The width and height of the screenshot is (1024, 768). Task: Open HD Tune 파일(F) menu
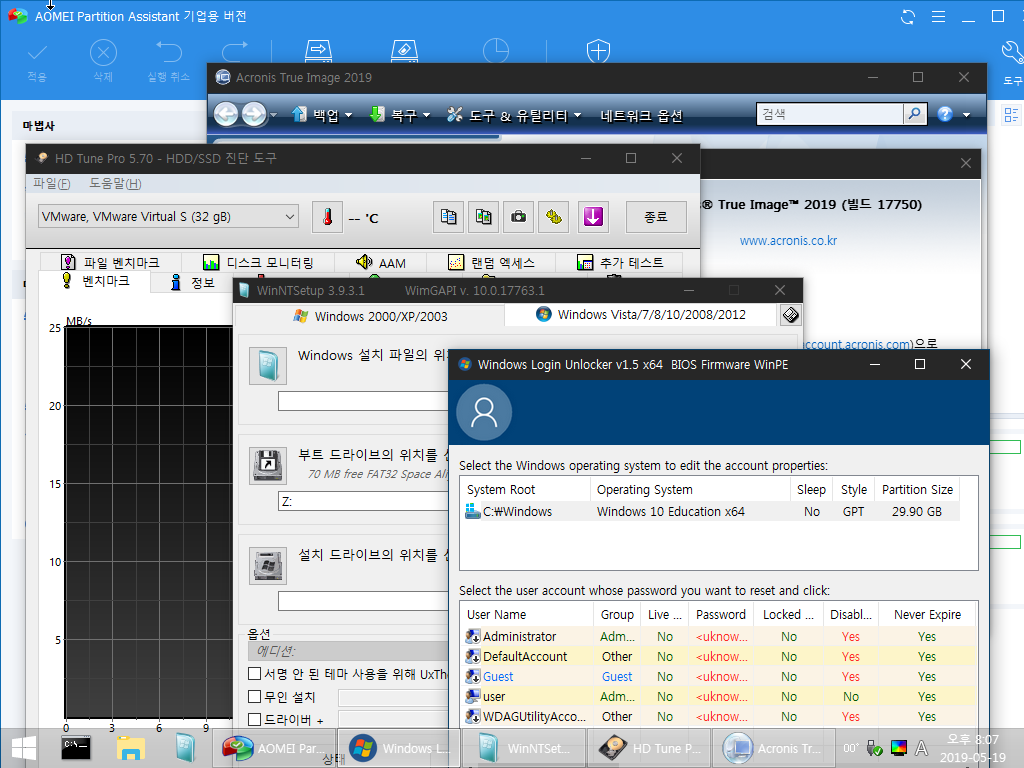[x=52, y=184]
